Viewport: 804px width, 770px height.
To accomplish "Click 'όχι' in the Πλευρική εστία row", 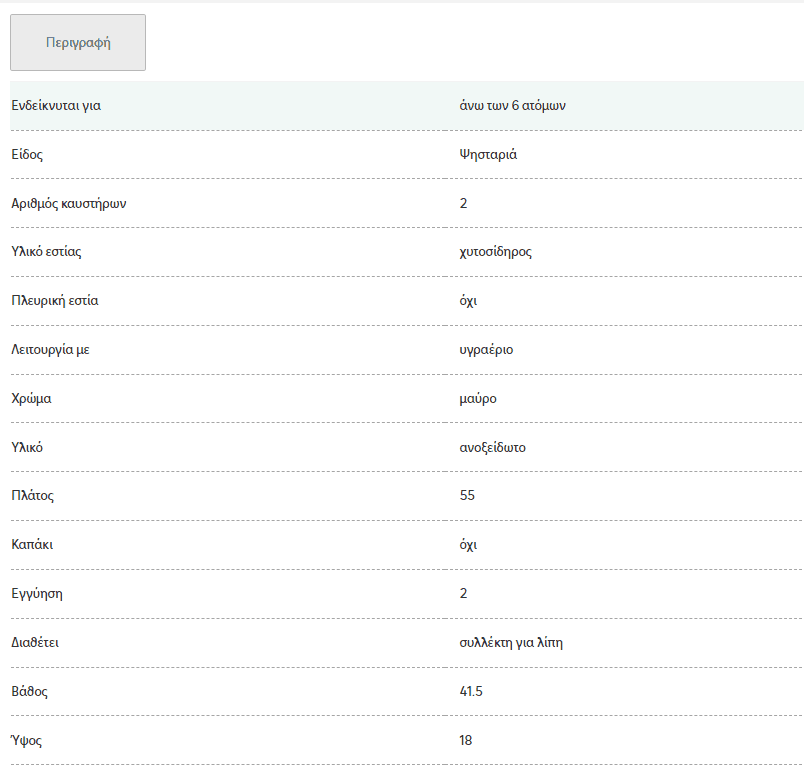I will point(468,301).
